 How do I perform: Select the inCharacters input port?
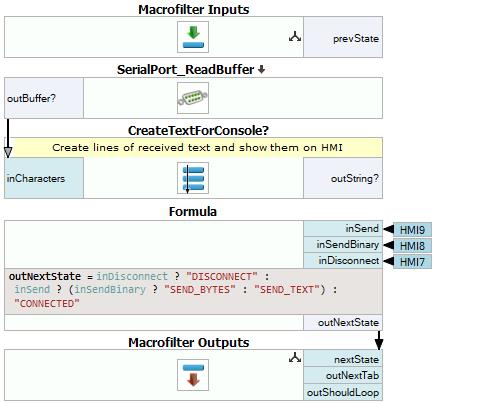44,178
